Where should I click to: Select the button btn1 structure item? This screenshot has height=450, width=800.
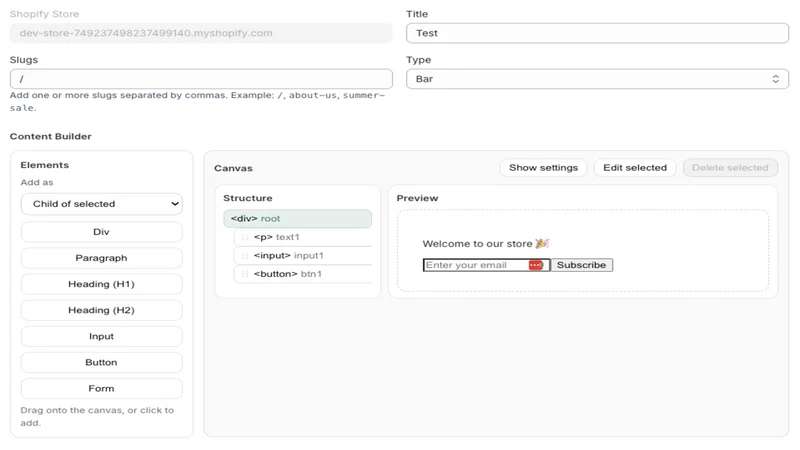(x=303, y=274)
